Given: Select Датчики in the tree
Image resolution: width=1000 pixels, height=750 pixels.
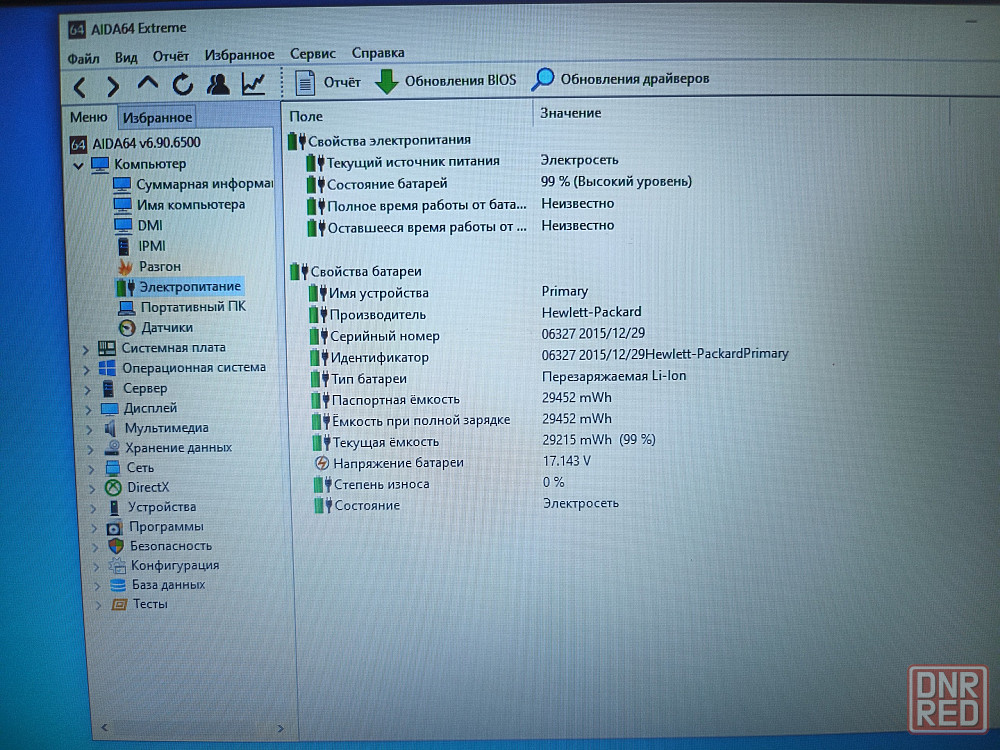Looking at the screenshot, I should coord(166,327).
